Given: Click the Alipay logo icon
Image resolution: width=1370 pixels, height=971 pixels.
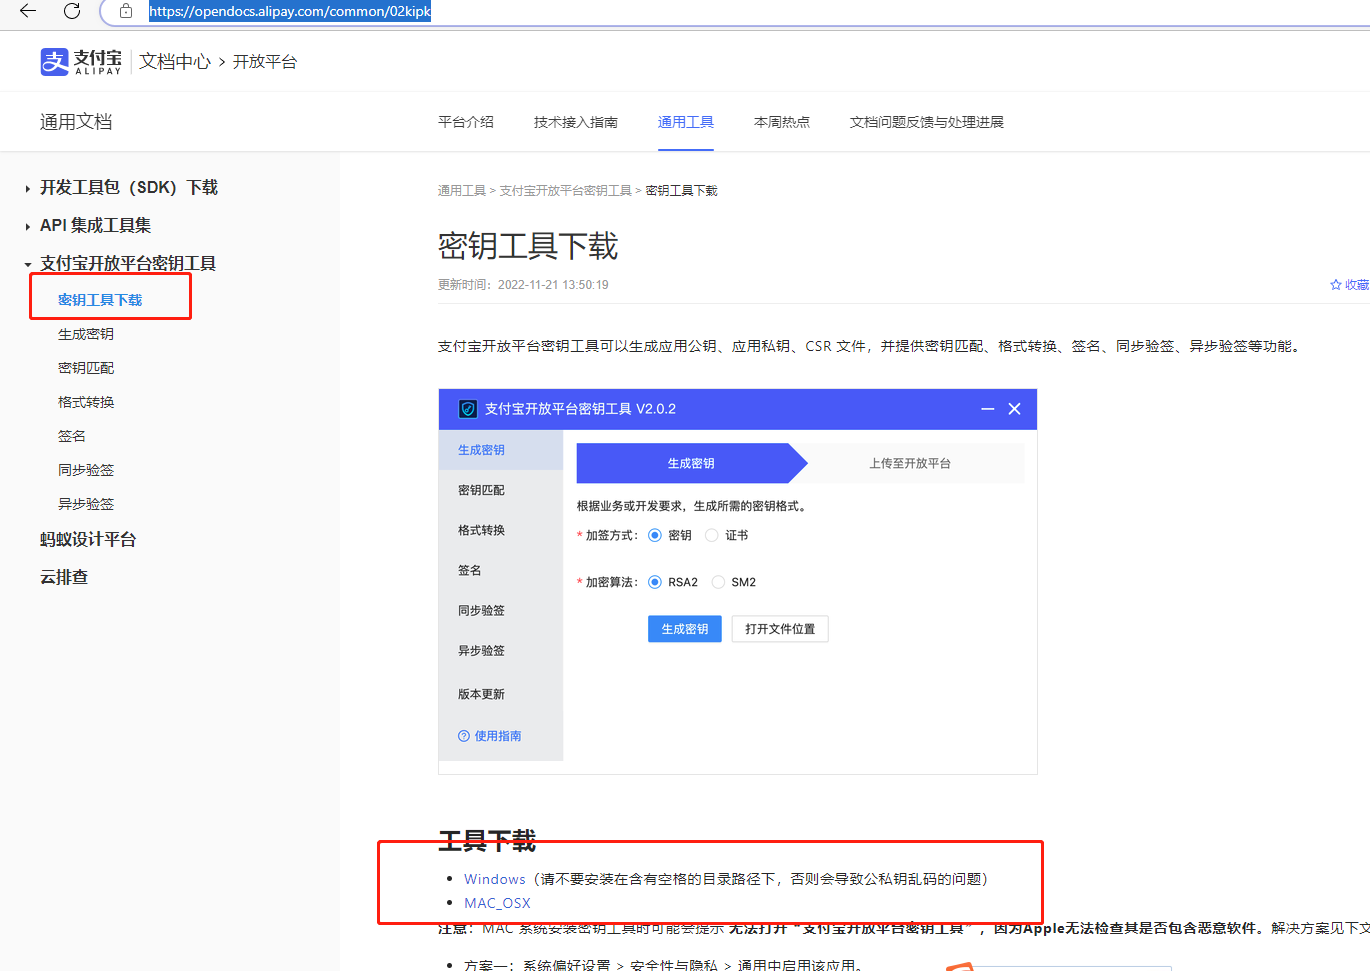Looking at the screenshot, I should pyautogui.click(x=54, y=62).
